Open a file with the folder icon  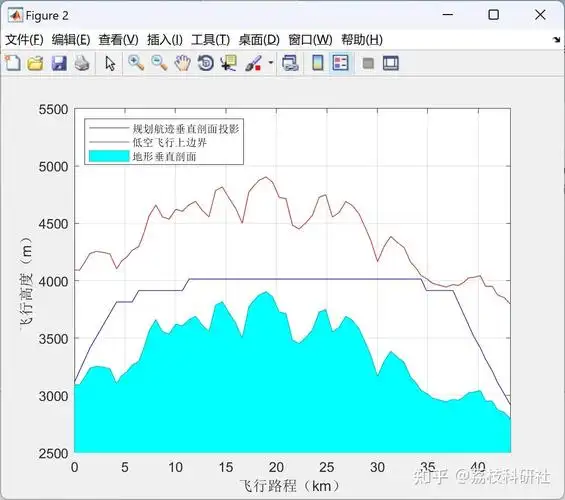click(x=36, y=63)
